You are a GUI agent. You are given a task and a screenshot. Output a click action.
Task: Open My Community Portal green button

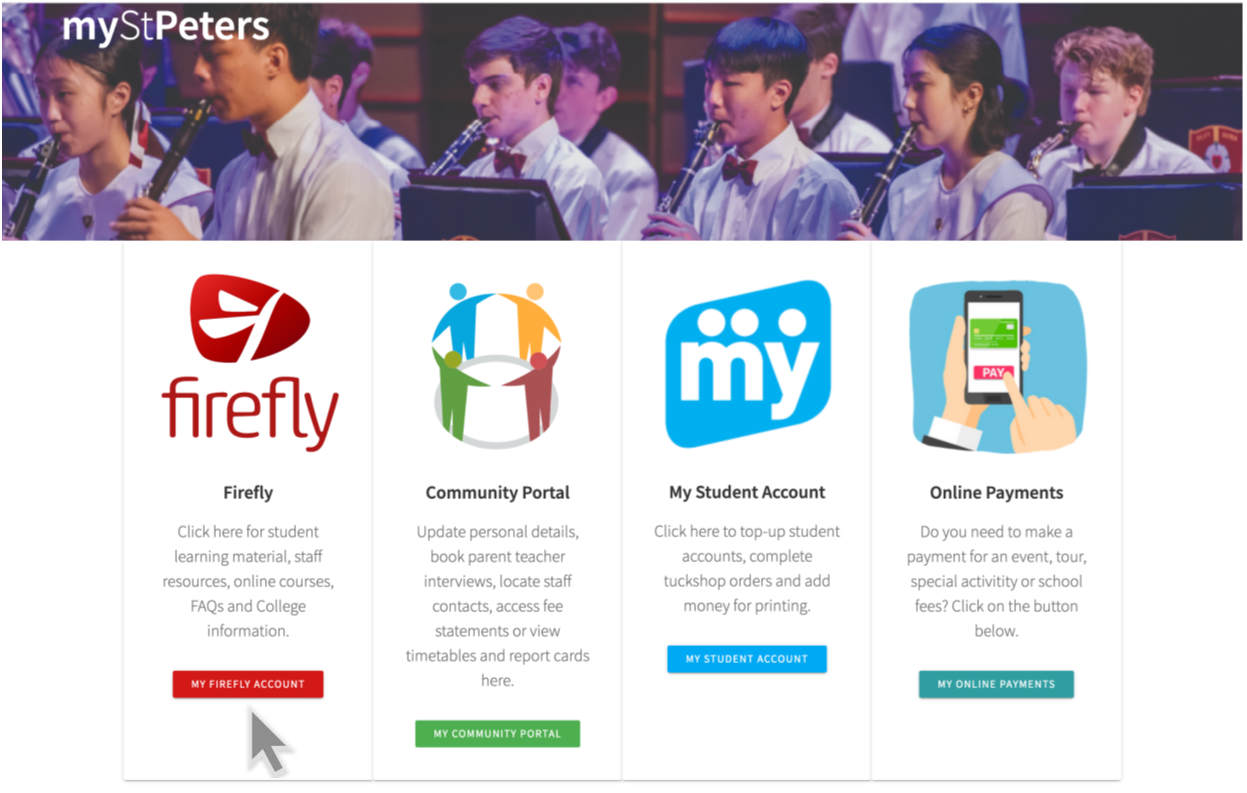497,734
